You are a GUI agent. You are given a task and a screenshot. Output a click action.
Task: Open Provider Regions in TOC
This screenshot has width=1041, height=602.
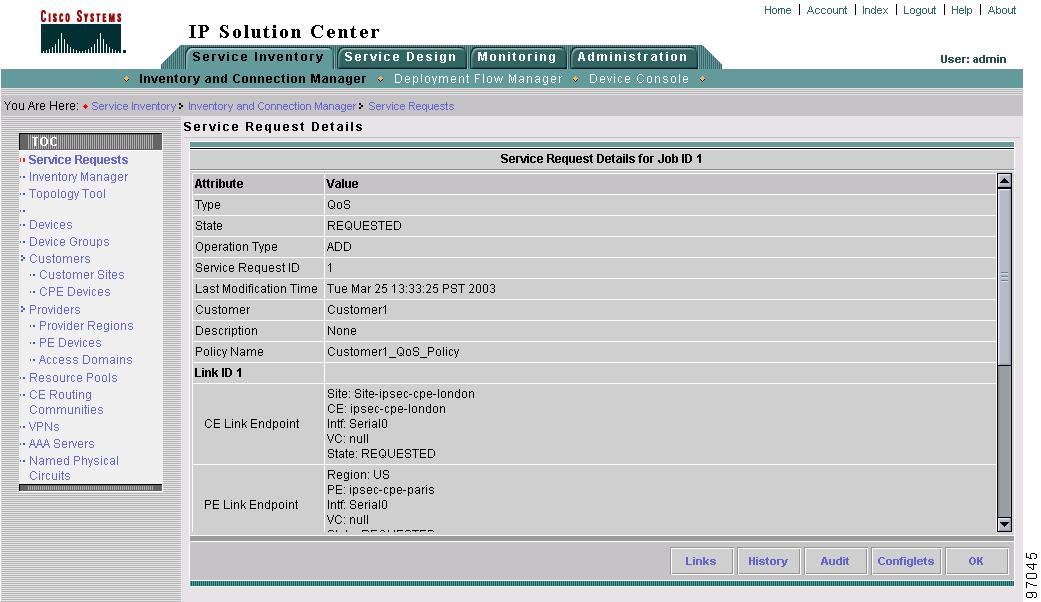coord(86,326)
